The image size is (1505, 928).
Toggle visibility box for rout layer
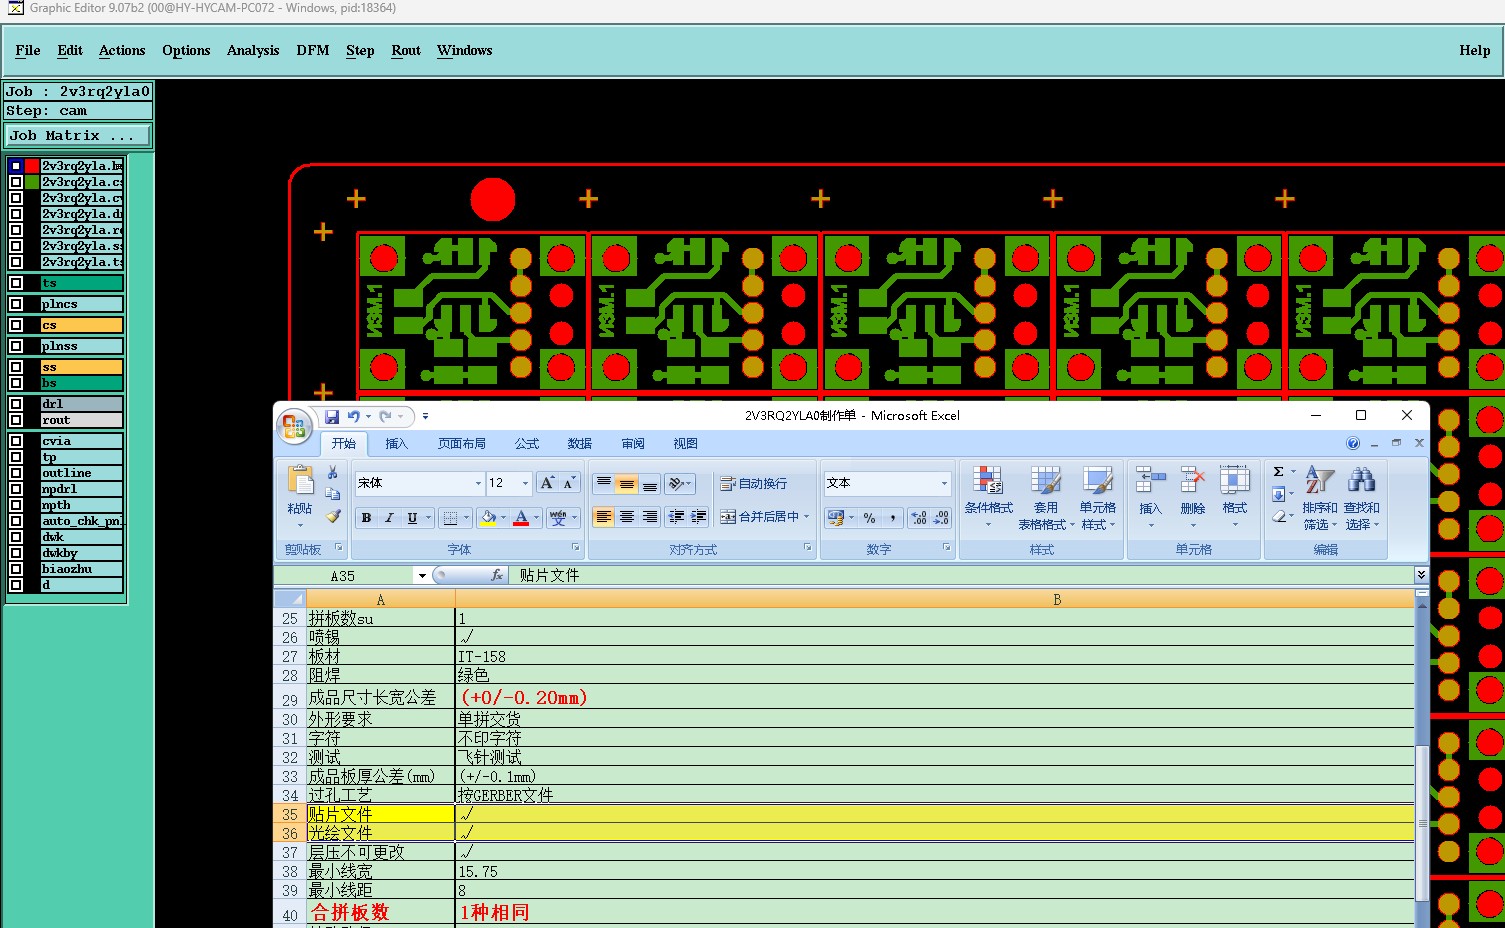tap(16, 420)
